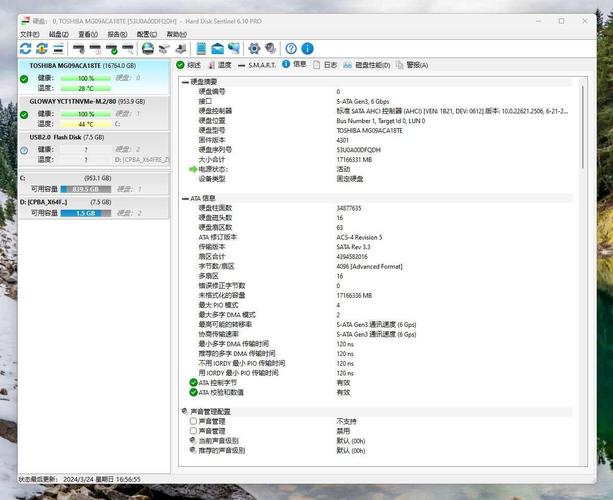This screenshot has width=613, height=500.
Task: Collapse the 硬盘摘要 section
Action: click(x=185, y=82)
